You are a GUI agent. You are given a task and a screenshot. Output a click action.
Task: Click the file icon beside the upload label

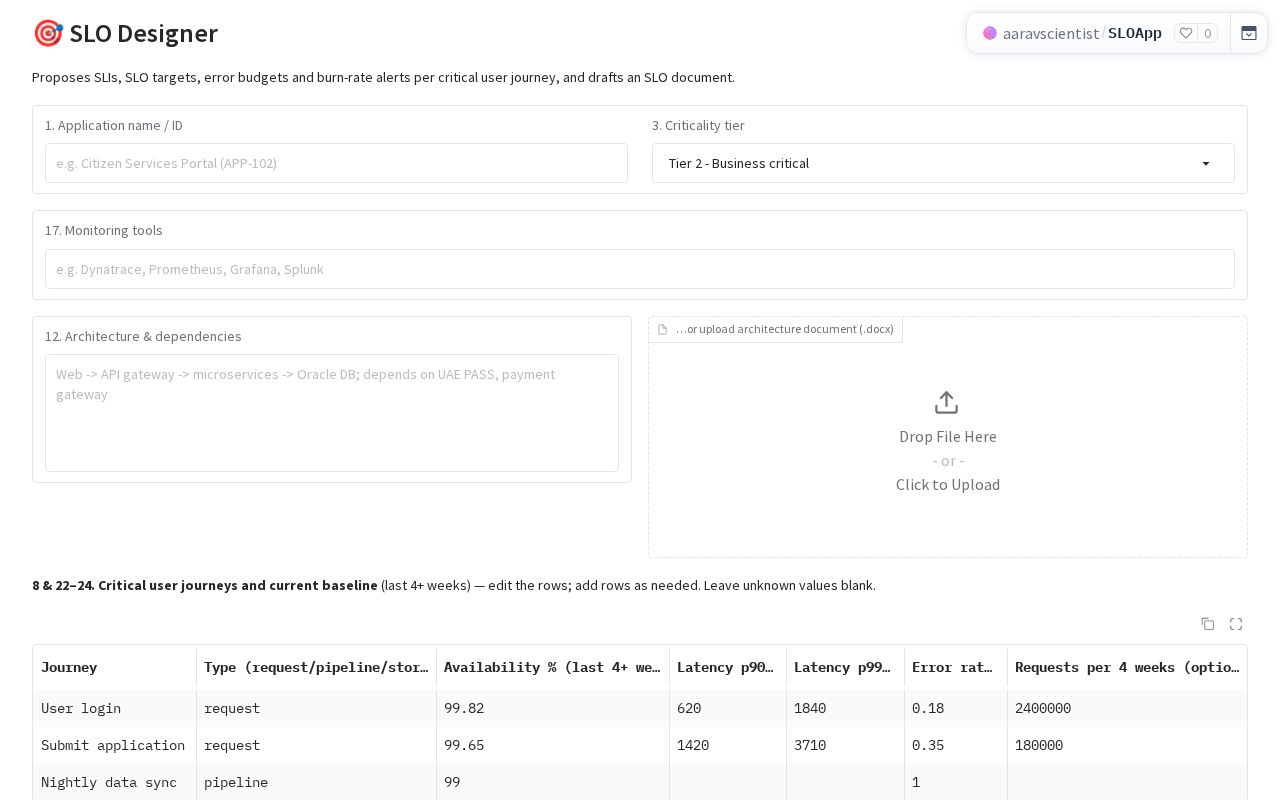[662, 330]
